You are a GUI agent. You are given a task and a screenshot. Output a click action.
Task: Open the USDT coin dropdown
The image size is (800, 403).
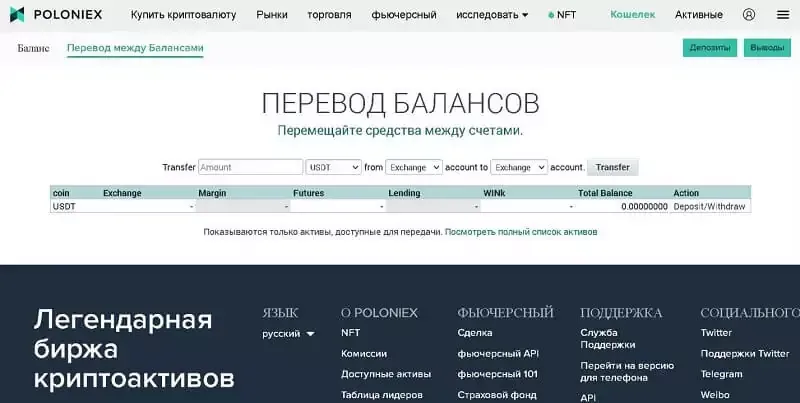point(334,167)
